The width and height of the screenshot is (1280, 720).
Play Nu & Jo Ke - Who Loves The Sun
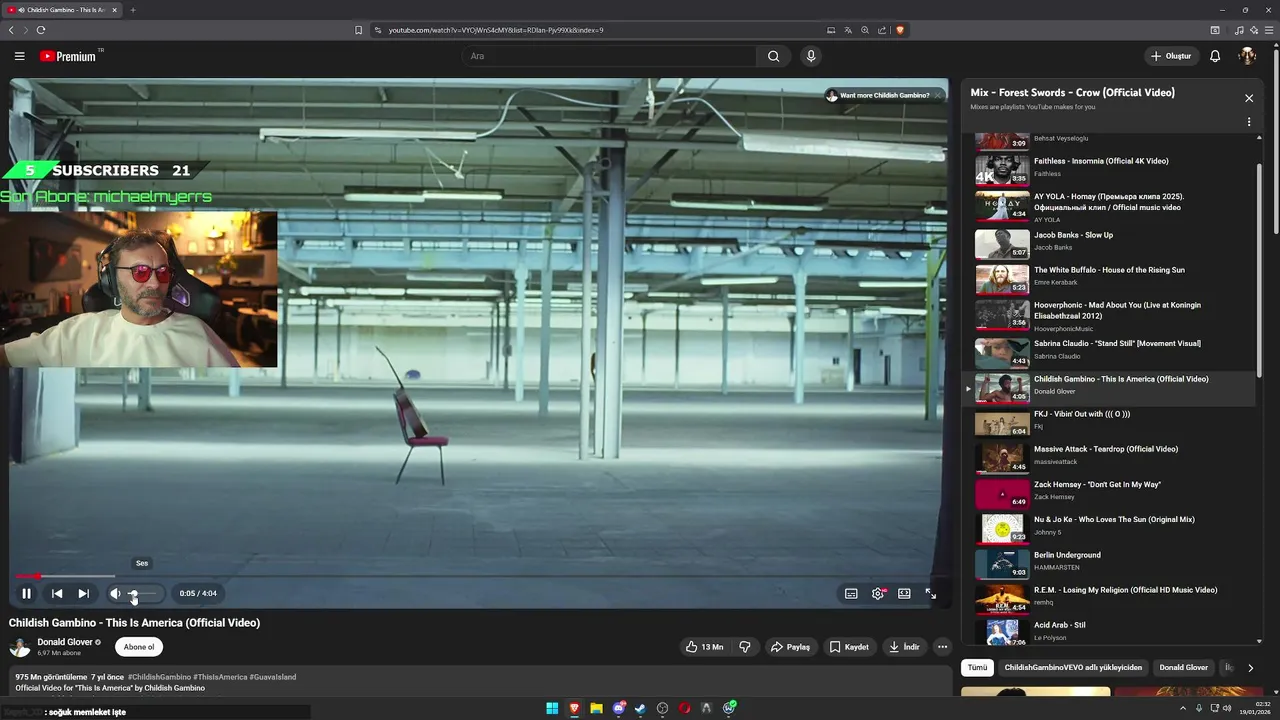click(x=1110, y=527)
